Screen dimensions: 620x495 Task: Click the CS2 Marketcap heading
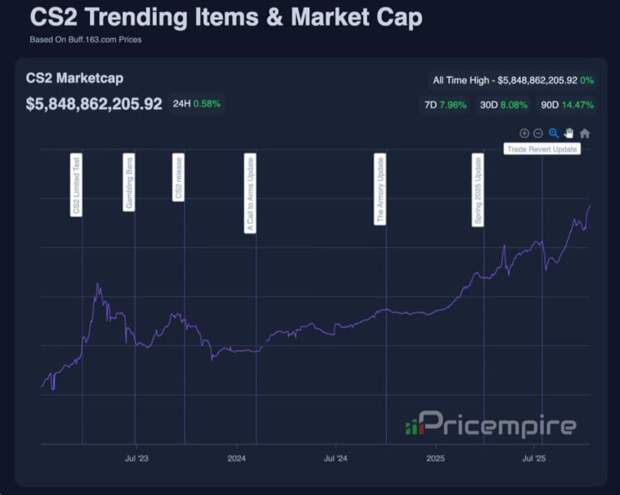75,78
